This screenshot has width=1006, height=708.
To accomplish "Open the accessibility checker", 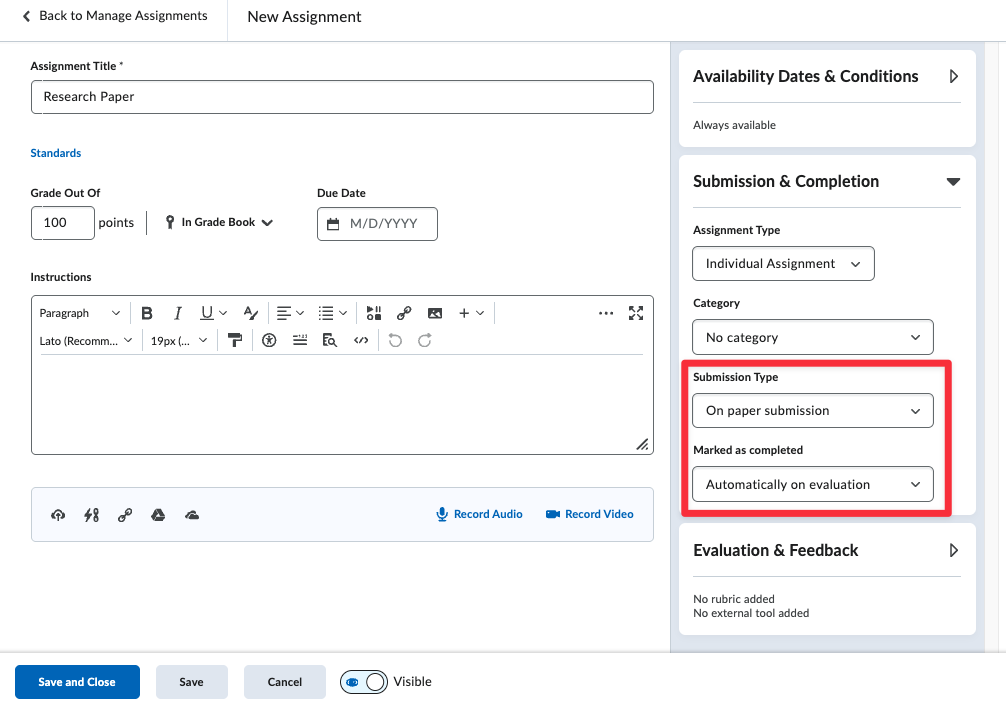I will pos(269,340).
